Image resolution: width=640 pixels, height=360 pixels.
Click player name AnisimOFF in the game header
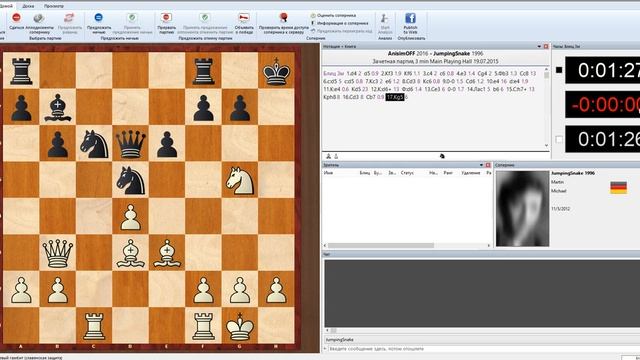[401, 53]
